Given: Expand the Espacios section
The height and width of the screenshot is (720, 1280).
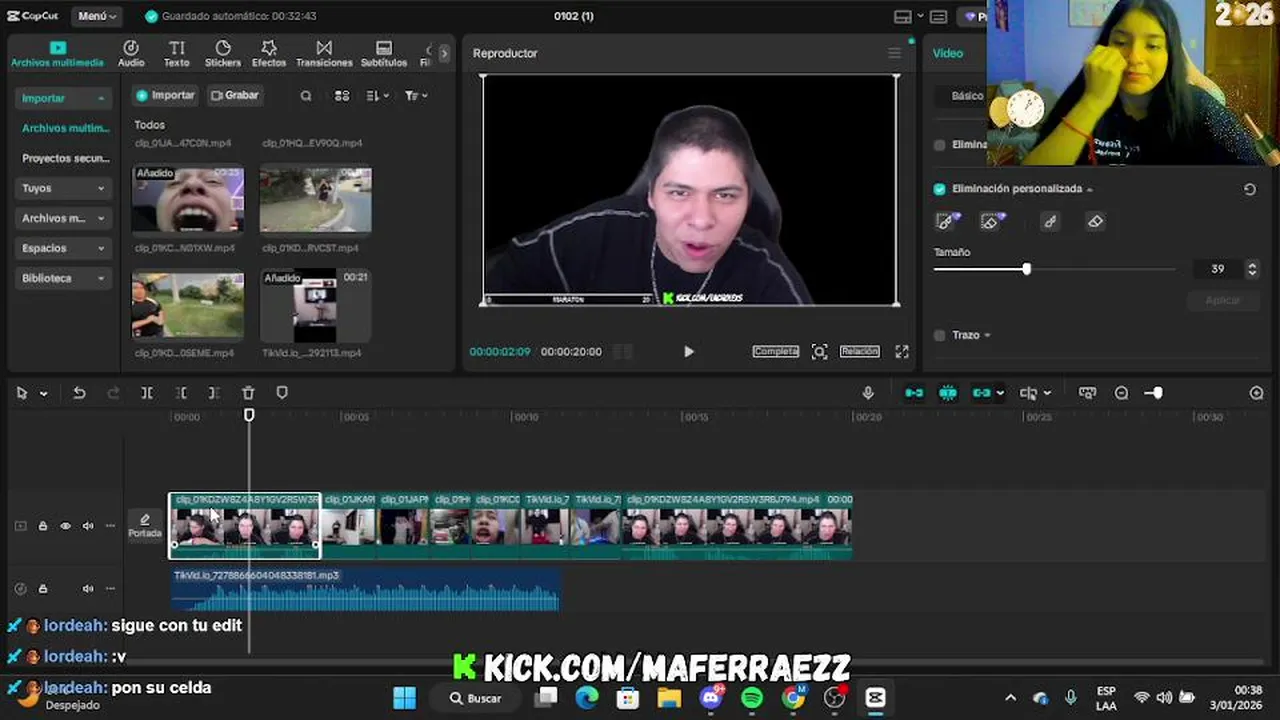Looking at the screenshot, I should coord(62,248).
